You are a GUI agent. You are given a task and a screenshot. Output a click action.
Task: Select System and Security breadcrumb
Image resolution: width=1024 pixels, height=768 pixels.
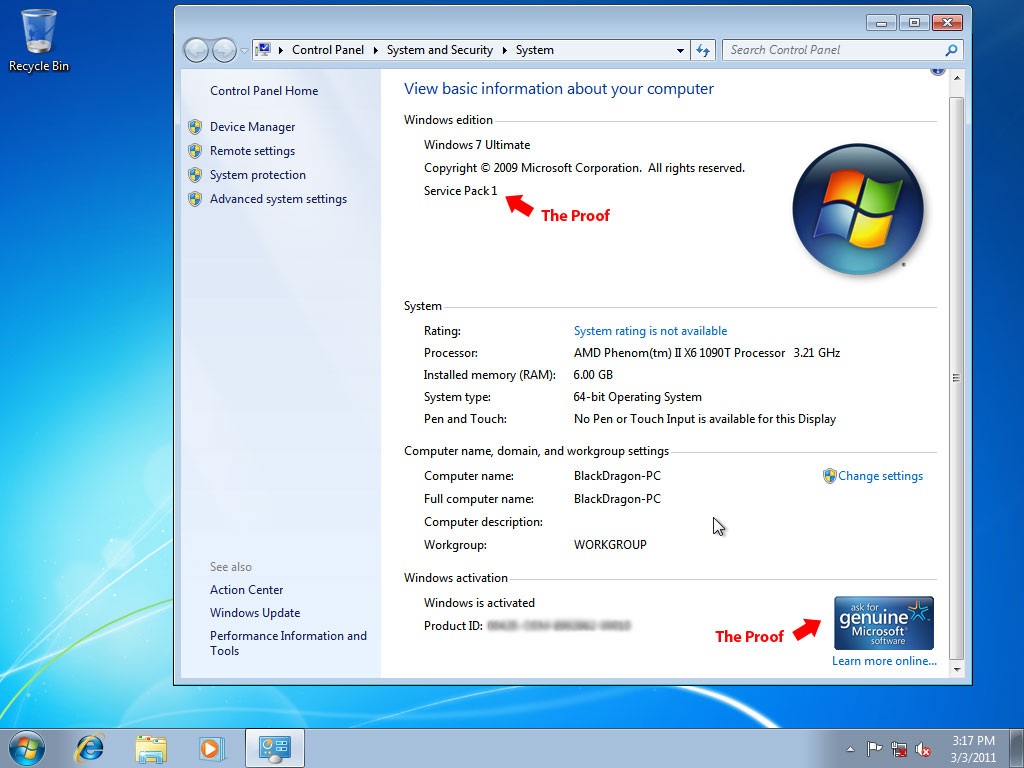pyautogui.click(x=440, y=50)
